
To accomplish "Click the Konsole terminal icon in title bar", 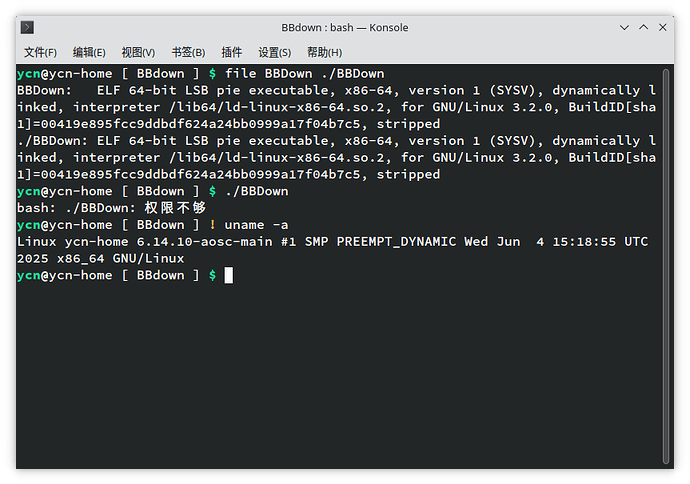I will click(27, 27).
